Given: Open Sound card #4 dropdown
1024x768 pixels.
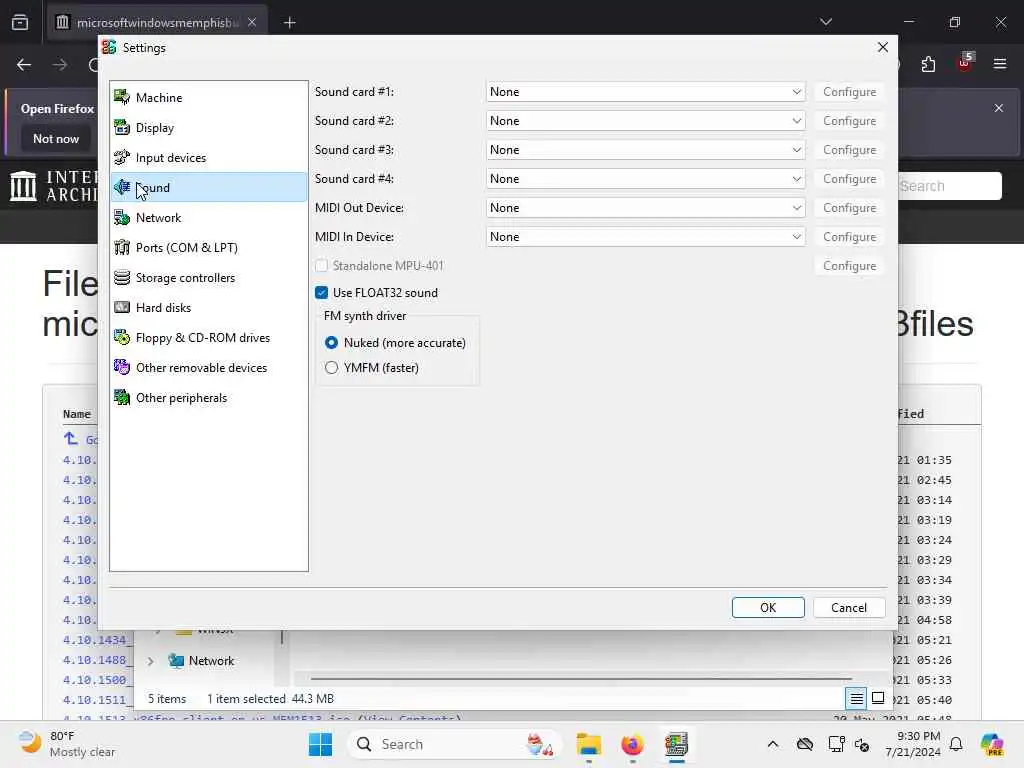Looking at the screenshot, I should point(645,179).
